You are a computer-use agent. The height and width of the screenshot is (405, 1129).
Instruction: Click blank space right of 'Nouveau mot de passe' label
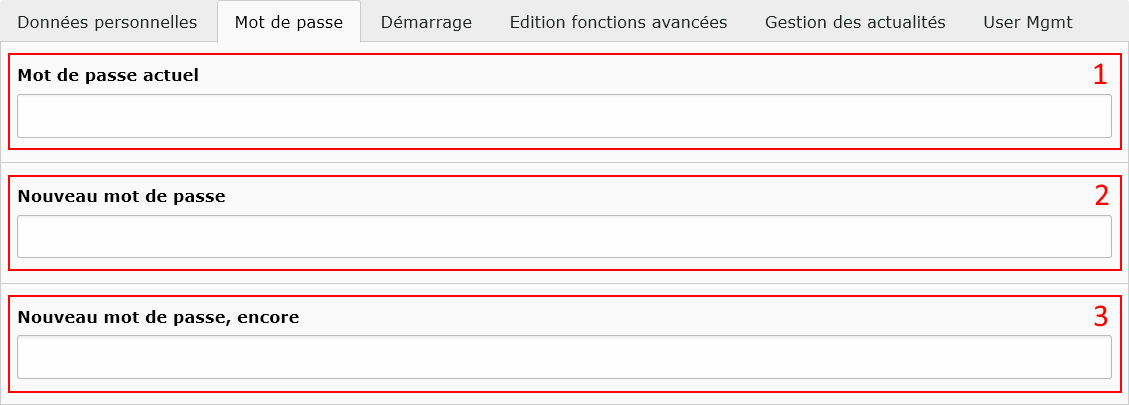pyautogui.click(x=600, y=196)
